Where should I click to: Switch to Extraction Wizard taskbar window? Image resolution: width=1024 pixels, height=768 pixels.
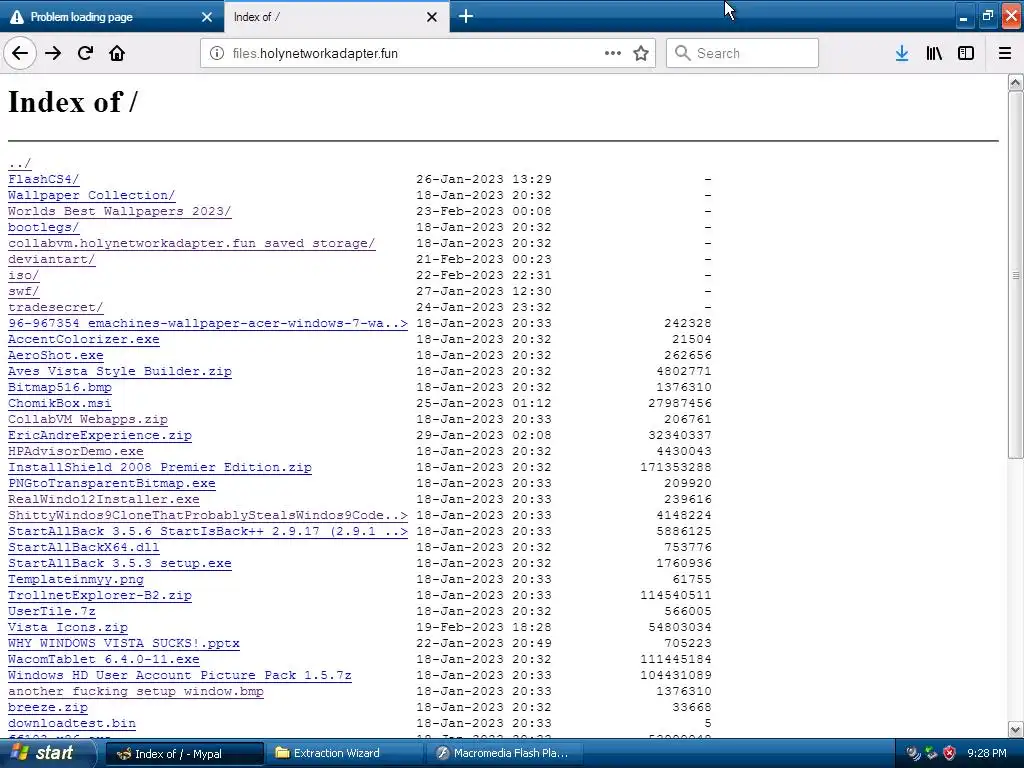pyautogui.click(x=344, y=753)
